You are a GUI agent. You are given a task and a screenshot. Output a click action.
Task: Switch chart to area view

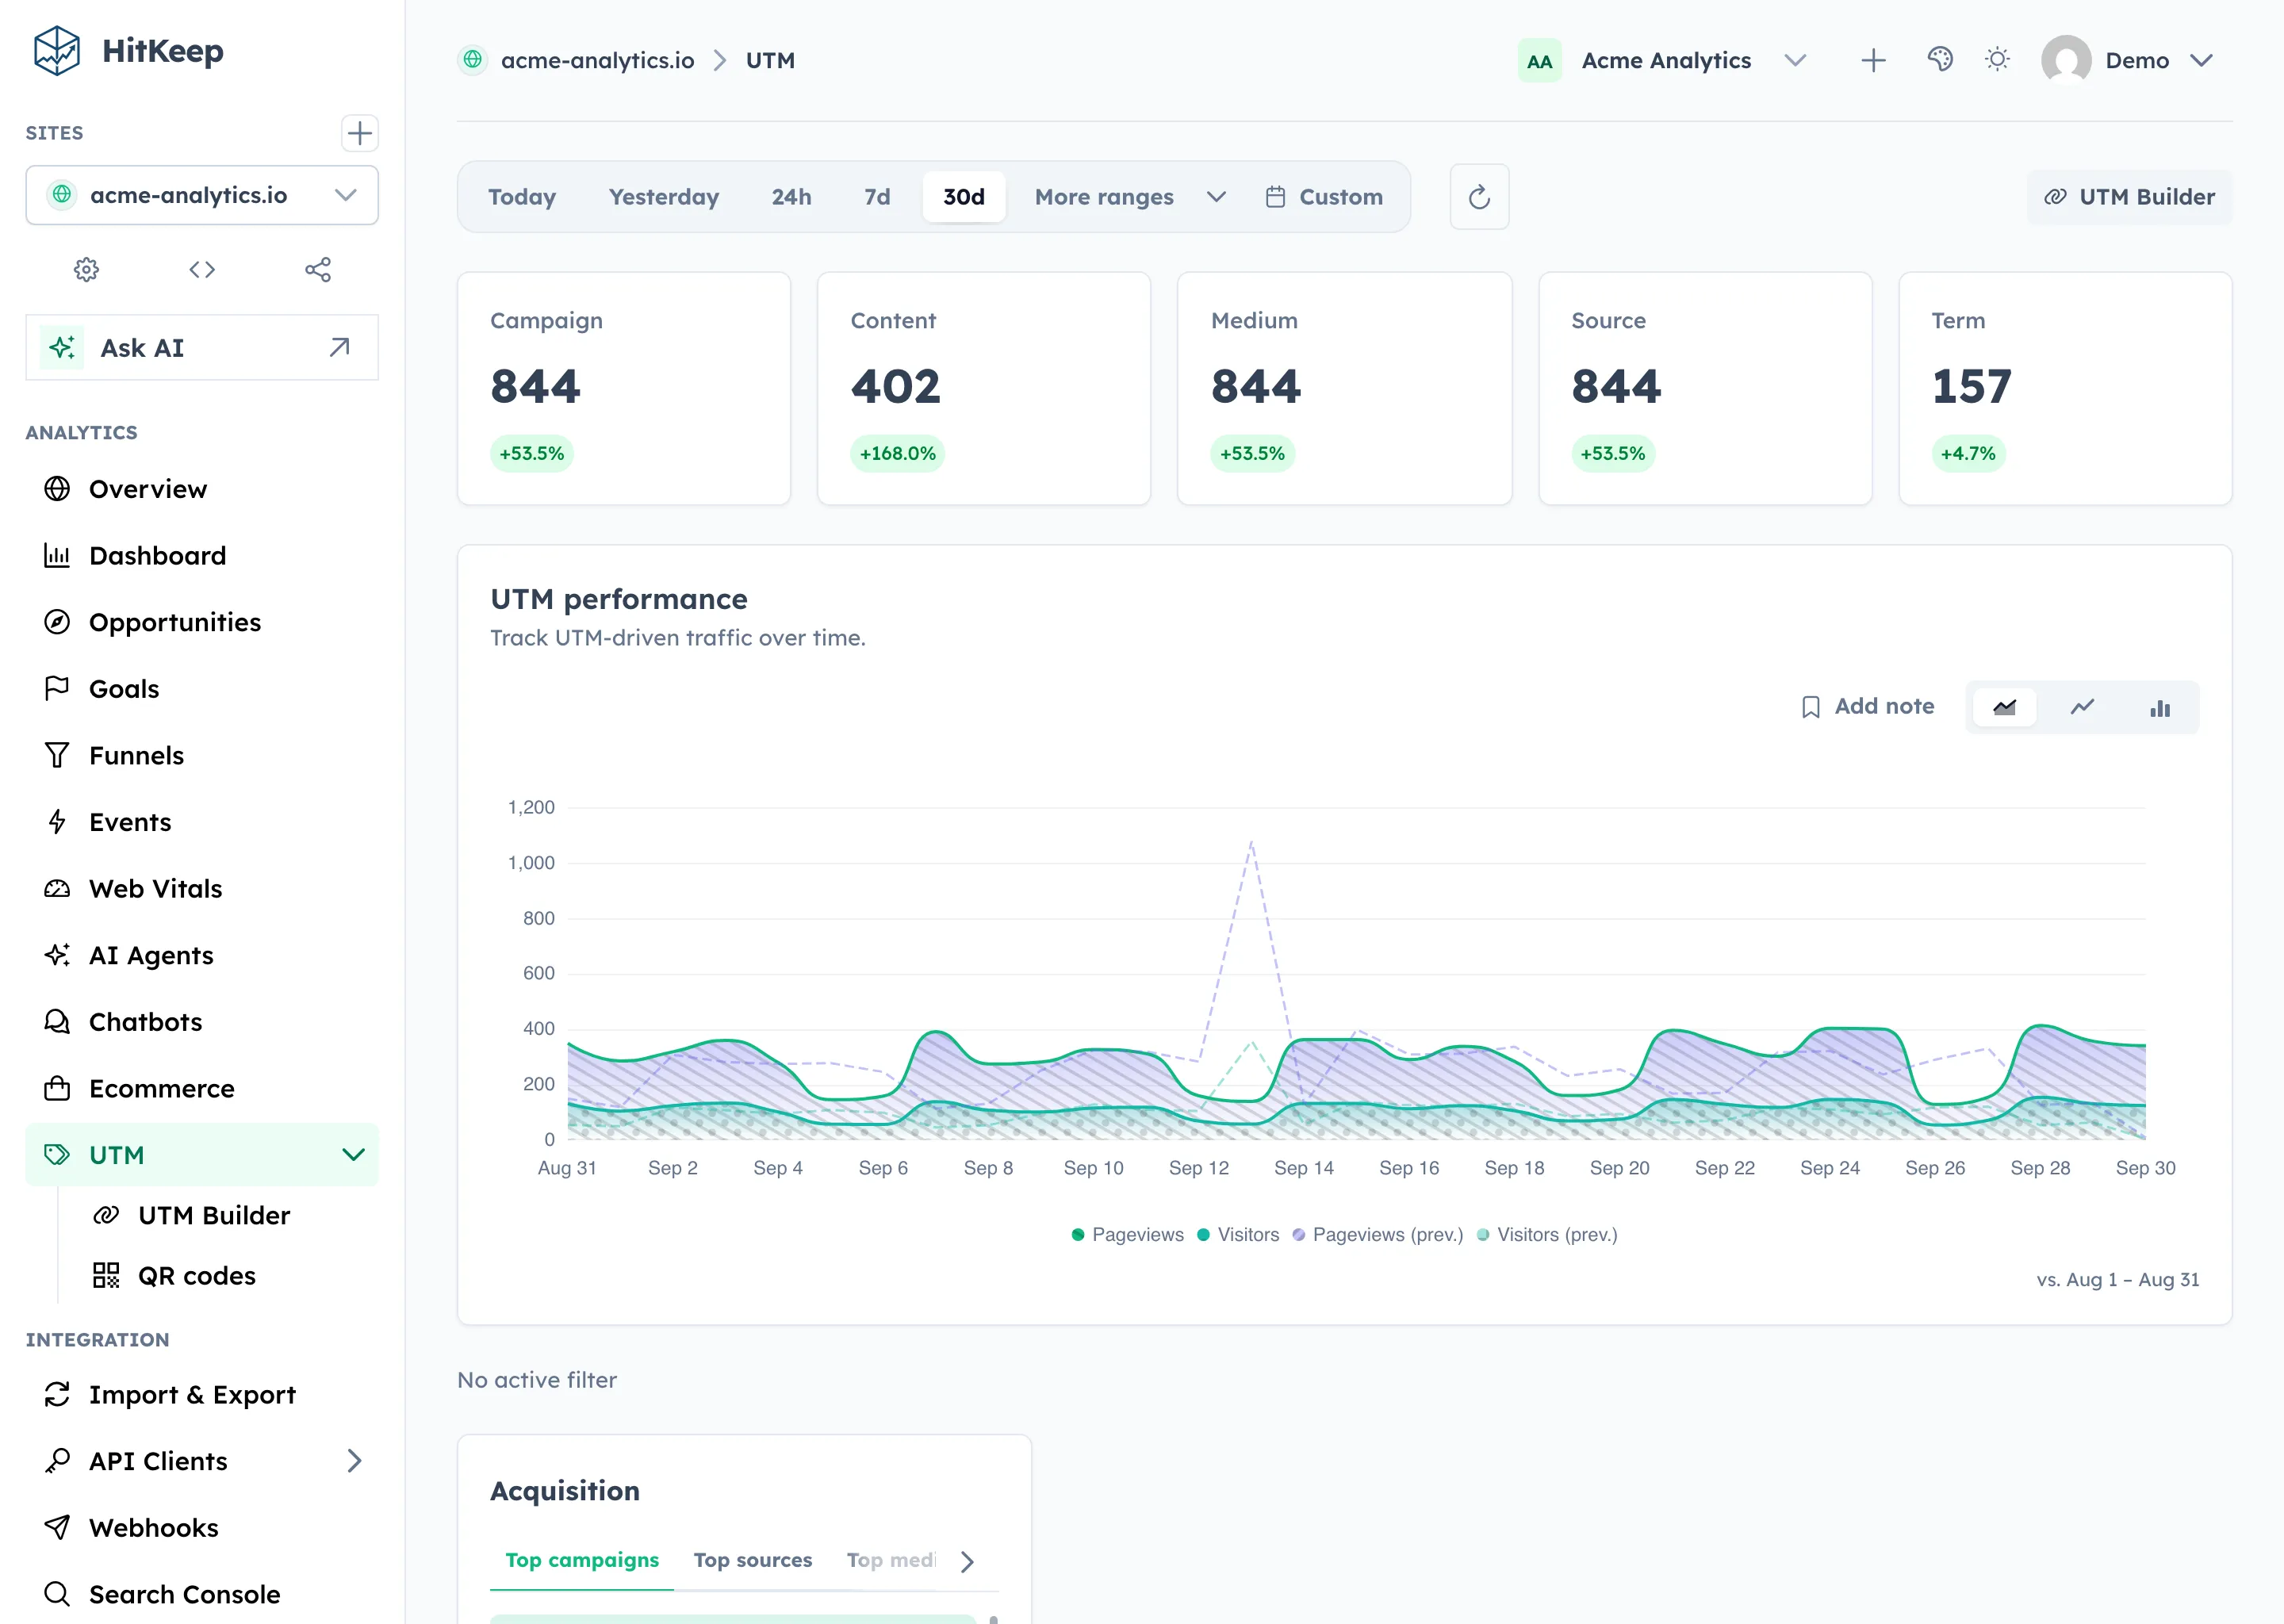pos(2004,707)
